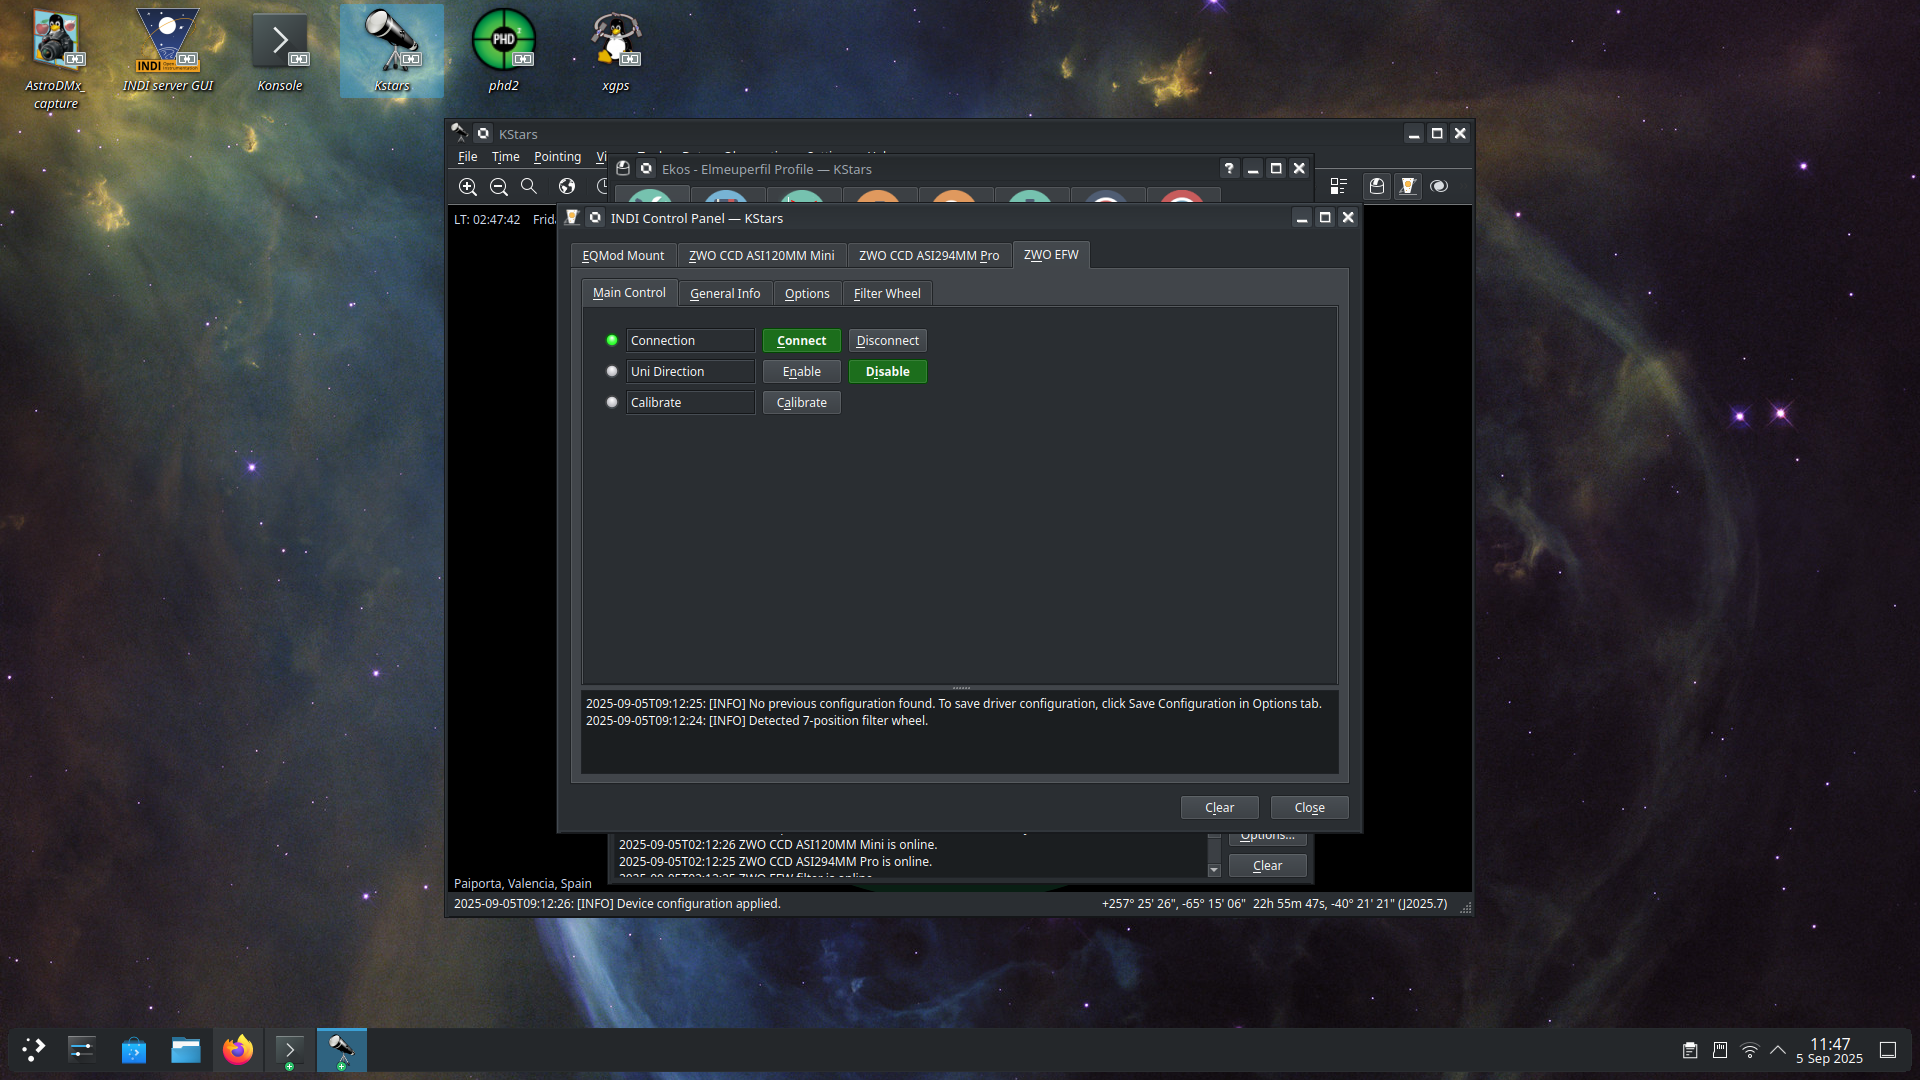Switch to the ZWO CCD ASI120MM Mini tab

click(761, 255)
